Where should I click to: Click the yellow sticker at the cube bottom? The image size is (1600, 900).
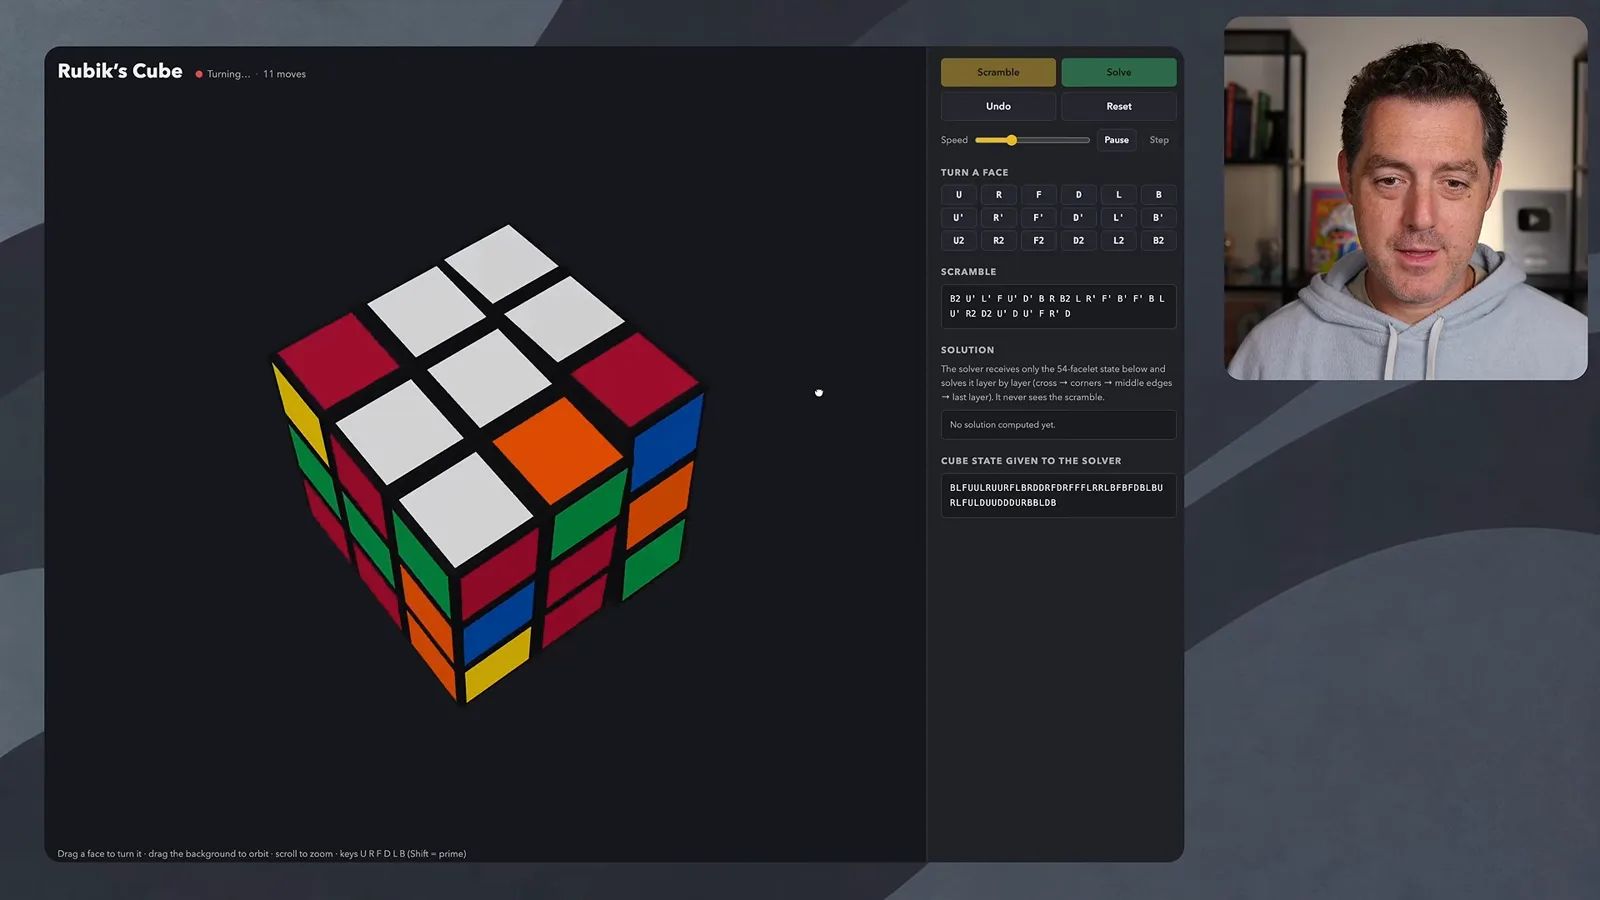(x=497, y=663)
